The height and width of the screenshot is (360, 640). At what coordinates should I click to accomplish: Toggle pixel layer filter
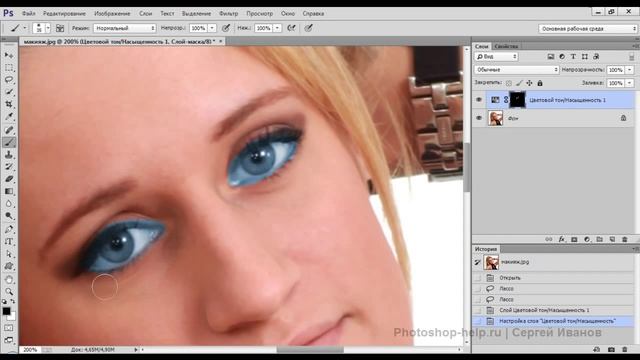pyautogui.click(x=551, y=57)
